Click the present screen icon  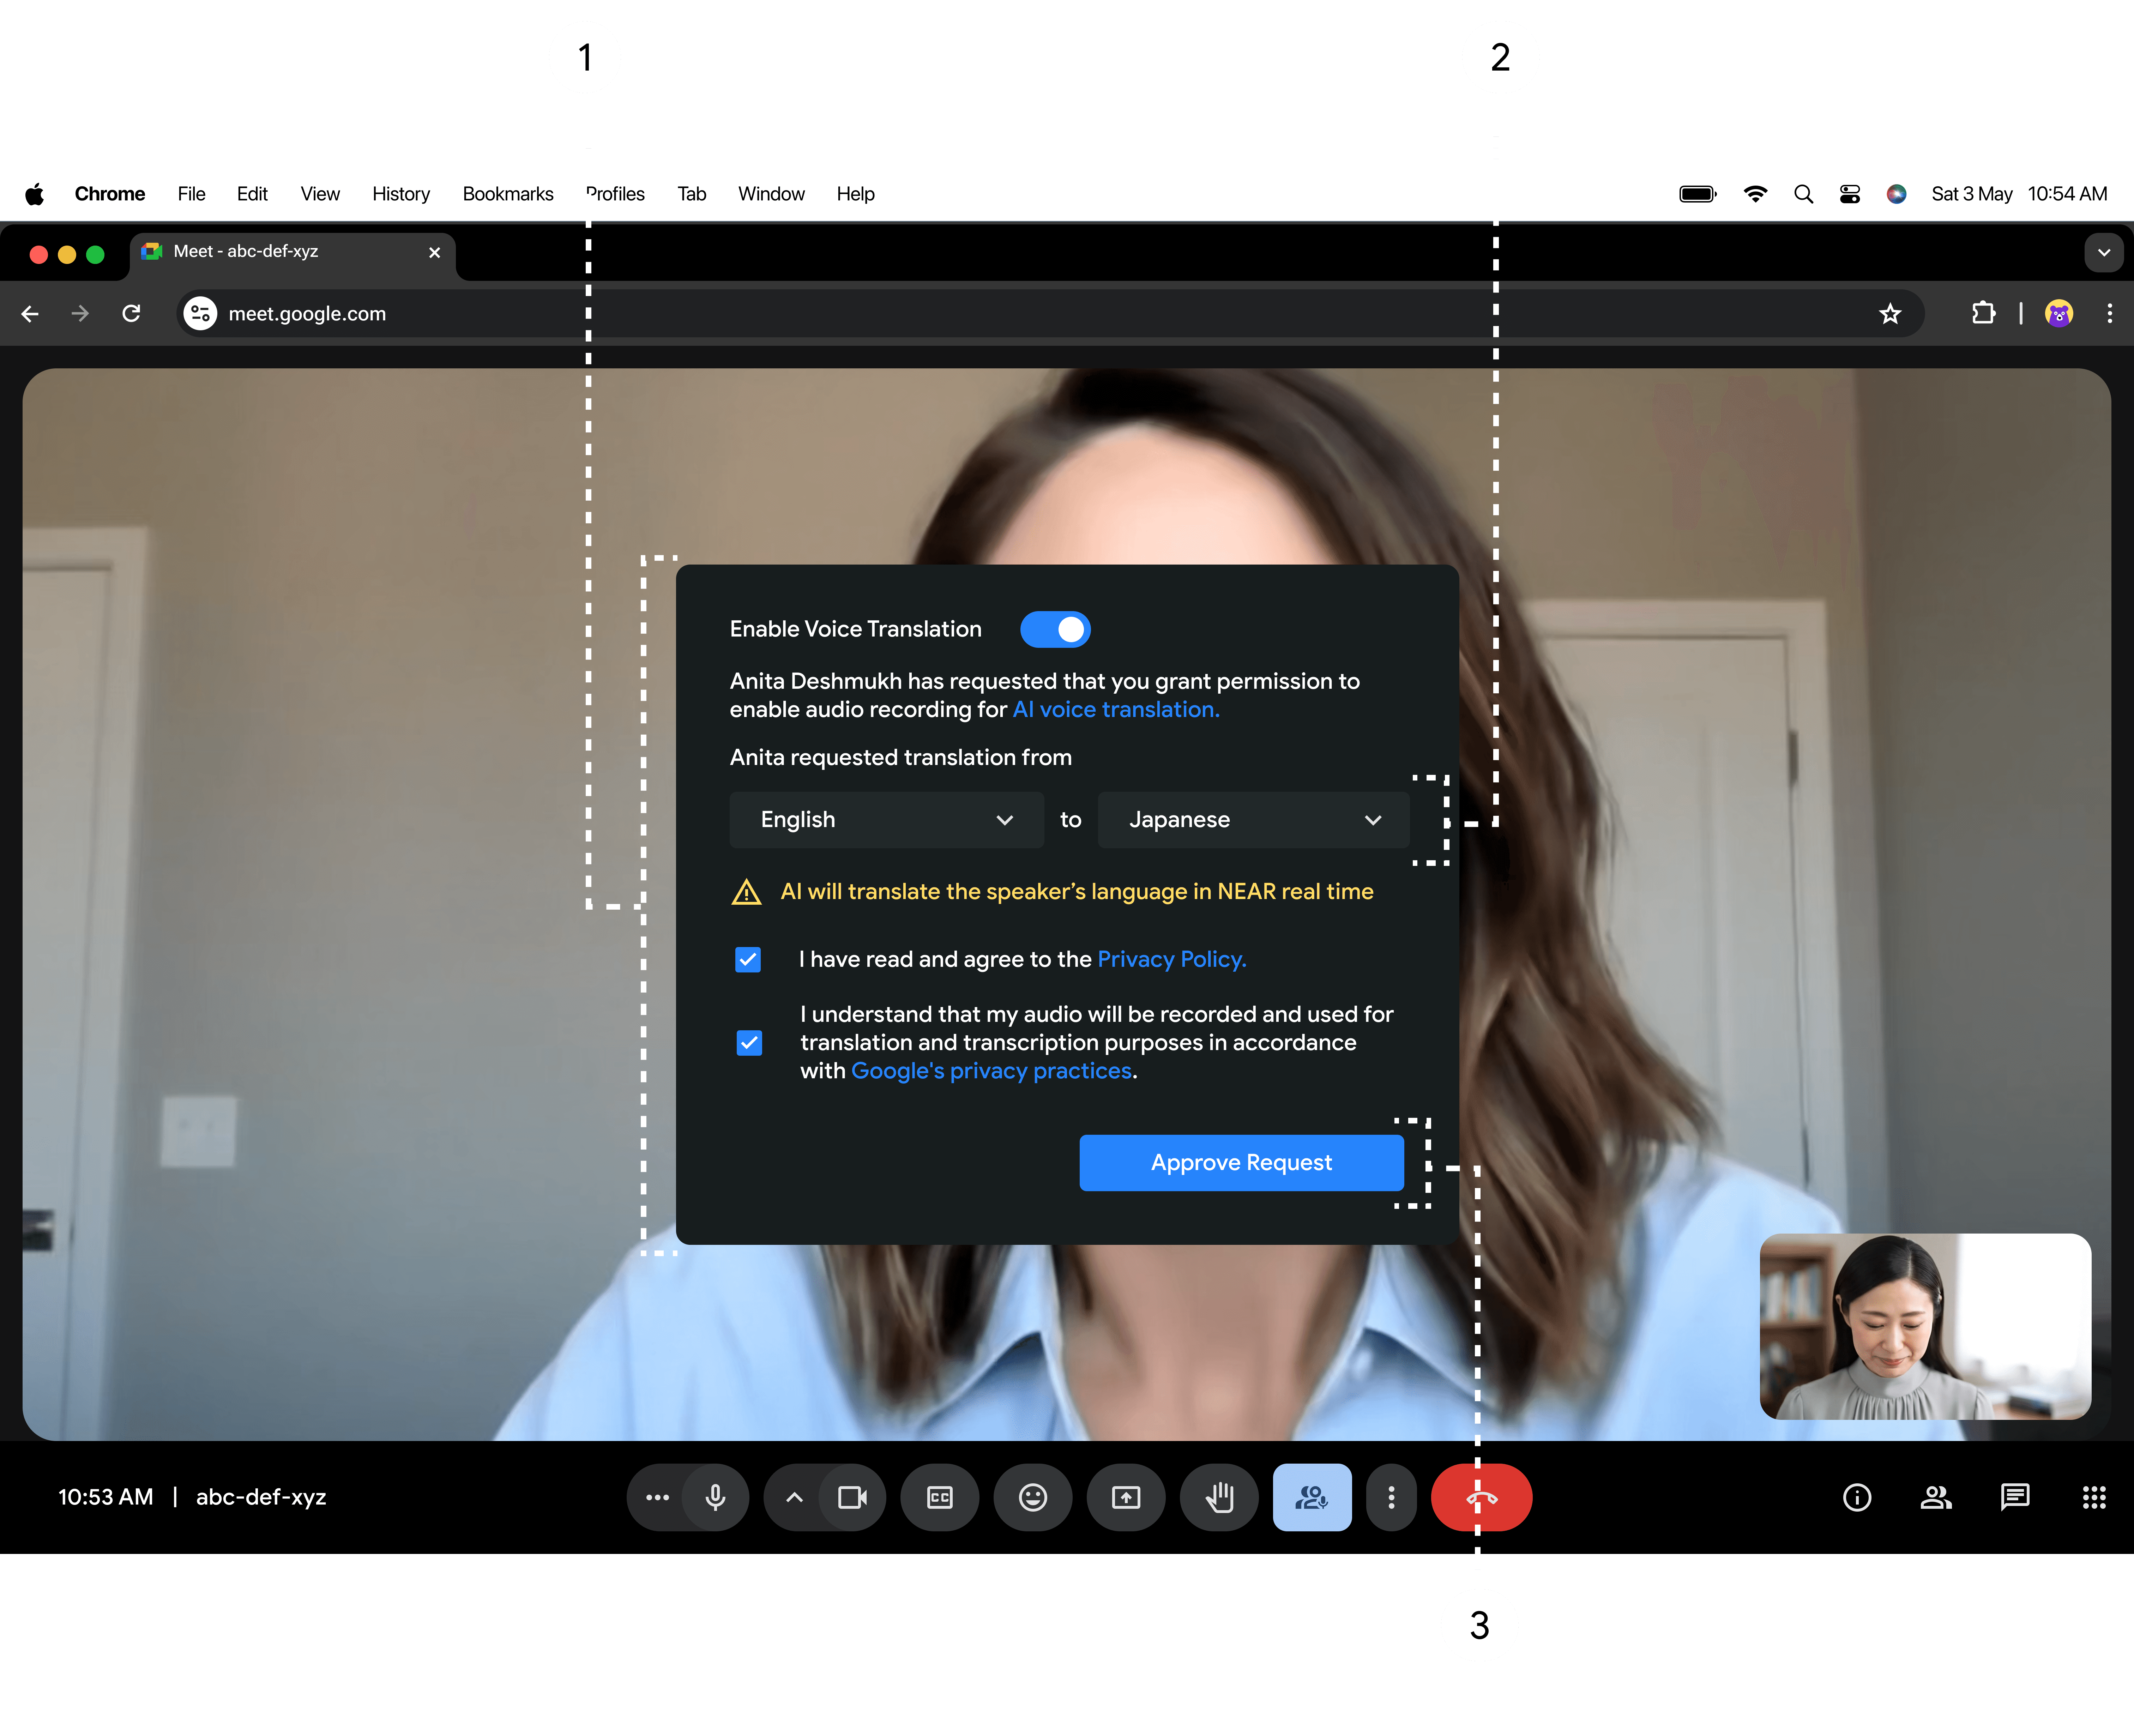tap(1126, 1497)
